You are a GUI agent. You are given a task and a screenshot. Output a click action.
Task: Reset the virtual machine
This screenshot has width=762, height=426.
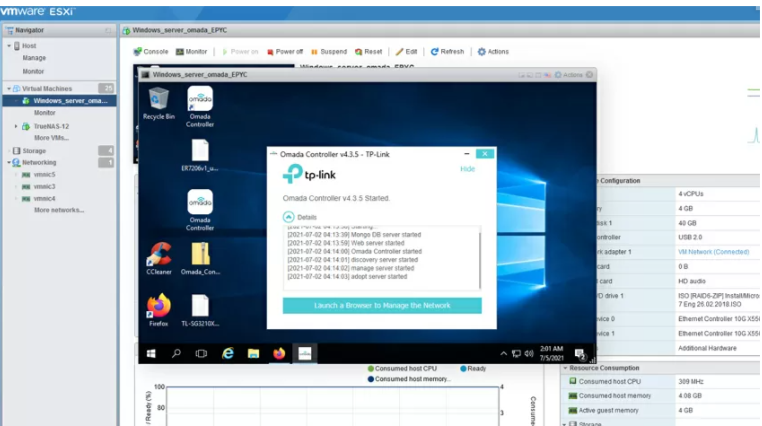(x=368, y=51)
